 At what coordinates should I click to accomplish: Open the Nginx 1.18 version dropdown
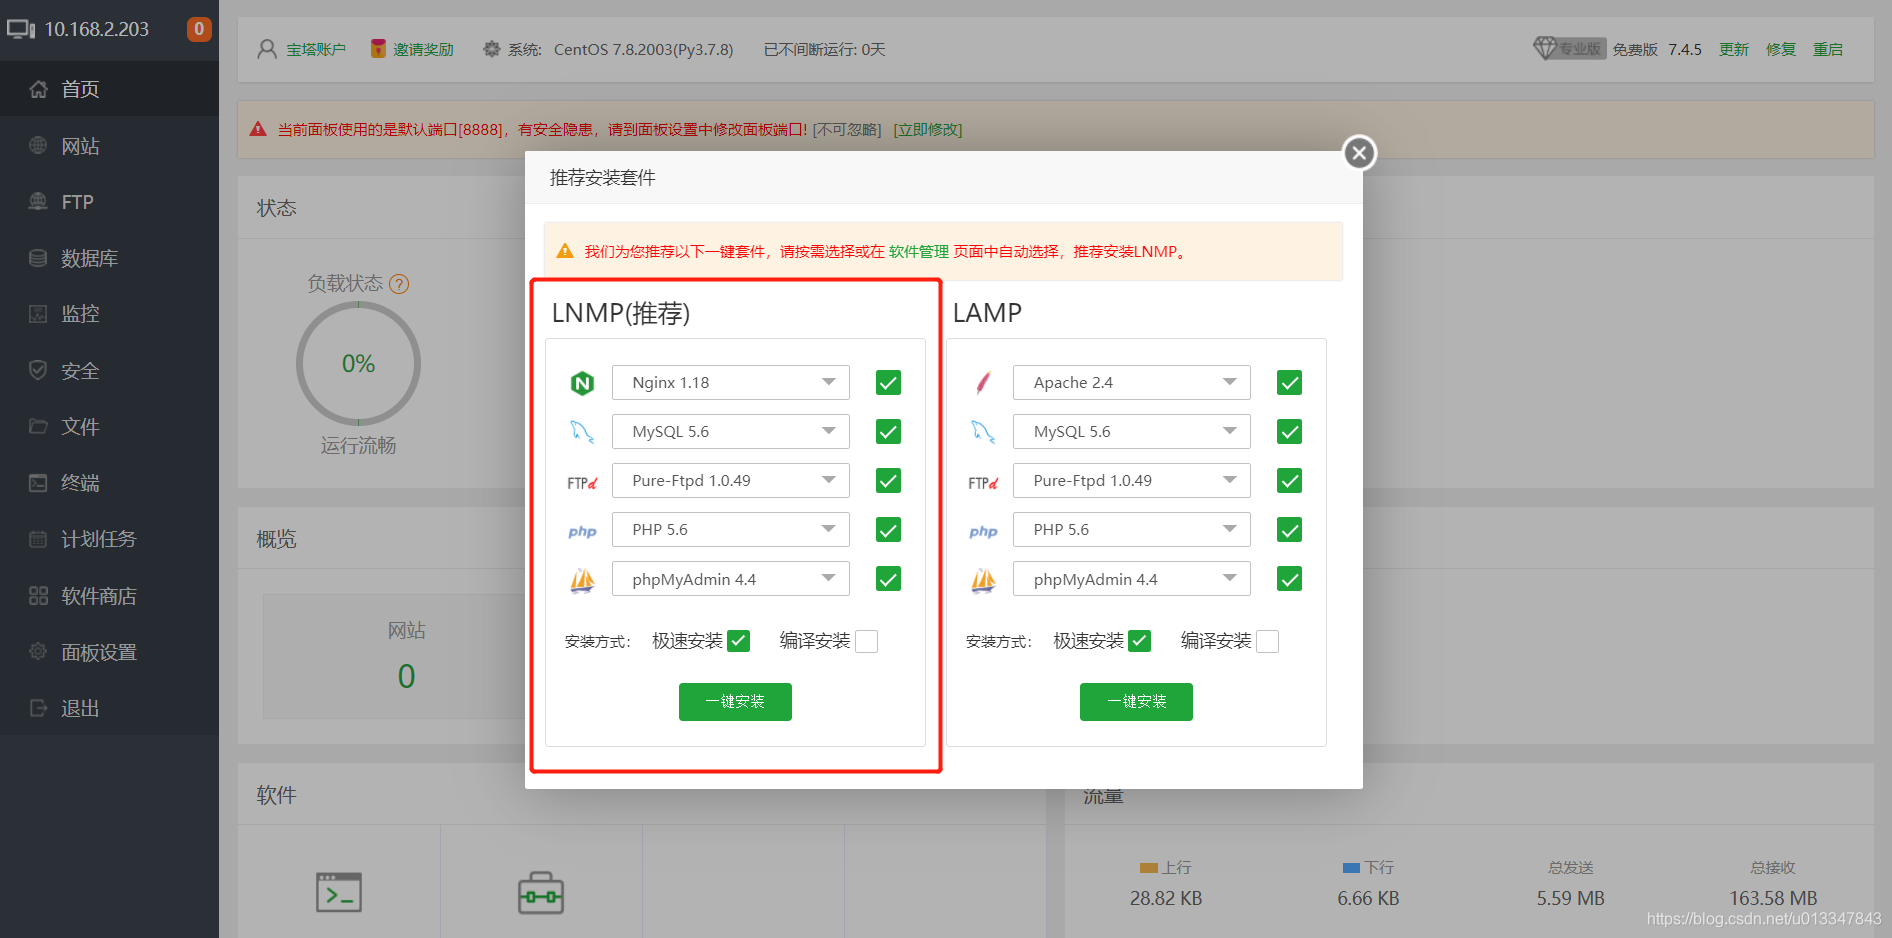click(731, 383)
